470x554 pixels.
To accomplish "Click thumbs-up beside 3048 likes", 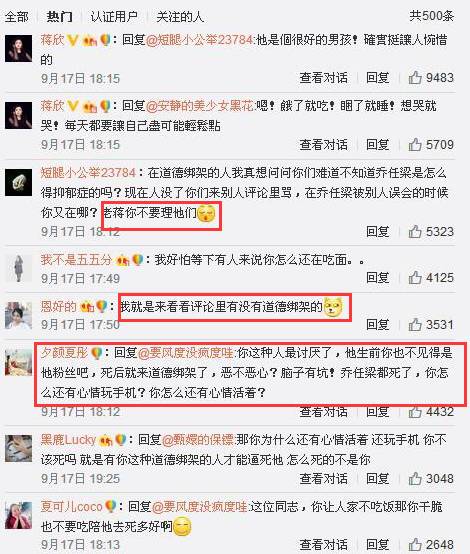I will (x=415, y=478).
